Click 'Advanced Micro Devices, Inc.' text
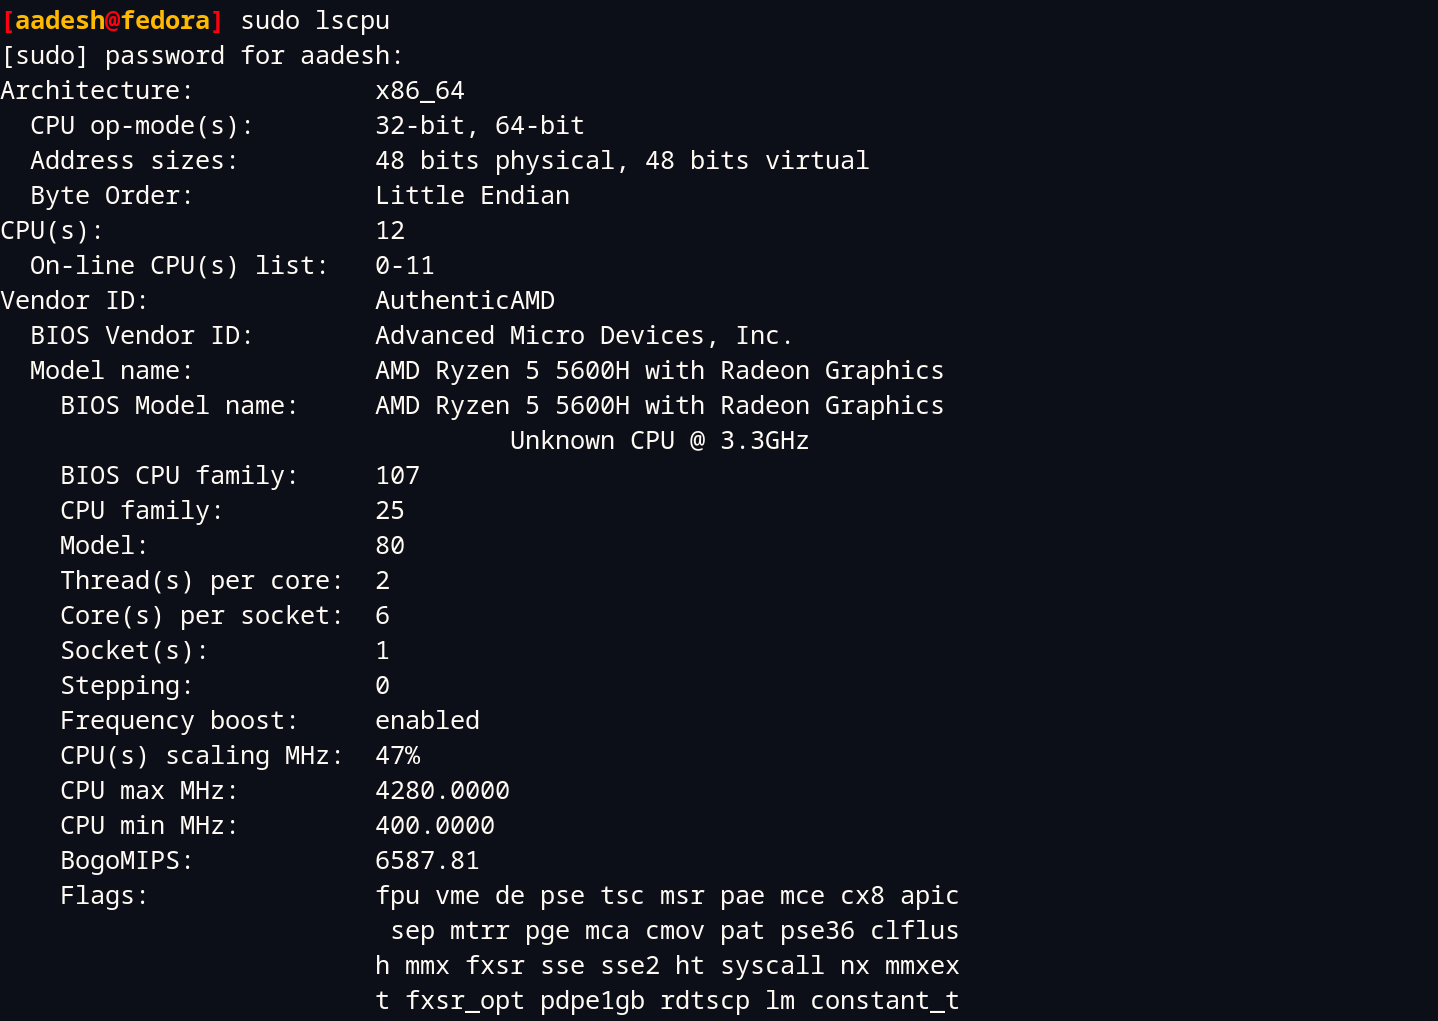 (584, 336)
